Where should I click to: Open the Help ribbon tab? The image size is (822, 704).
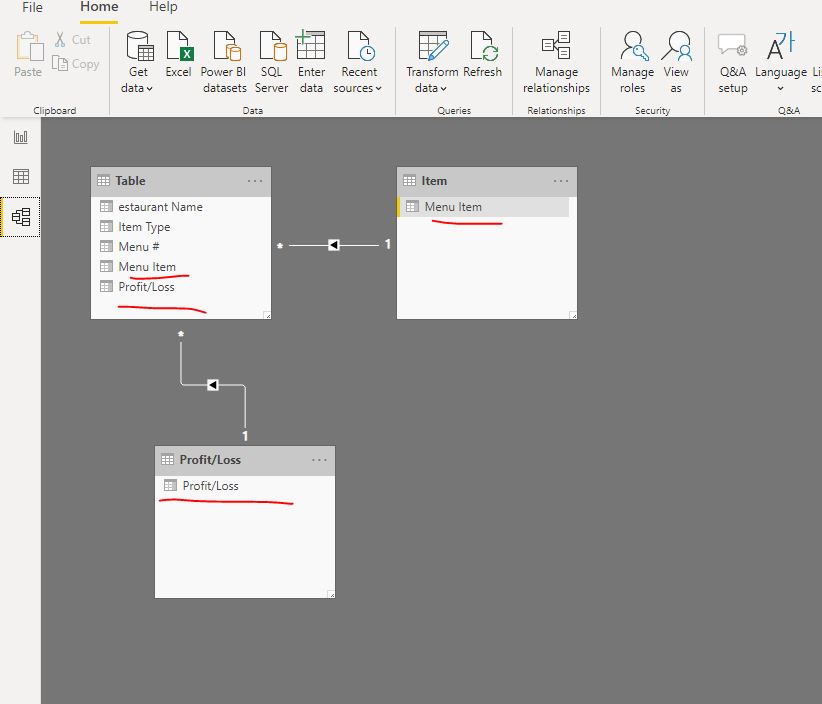point(163,7)
